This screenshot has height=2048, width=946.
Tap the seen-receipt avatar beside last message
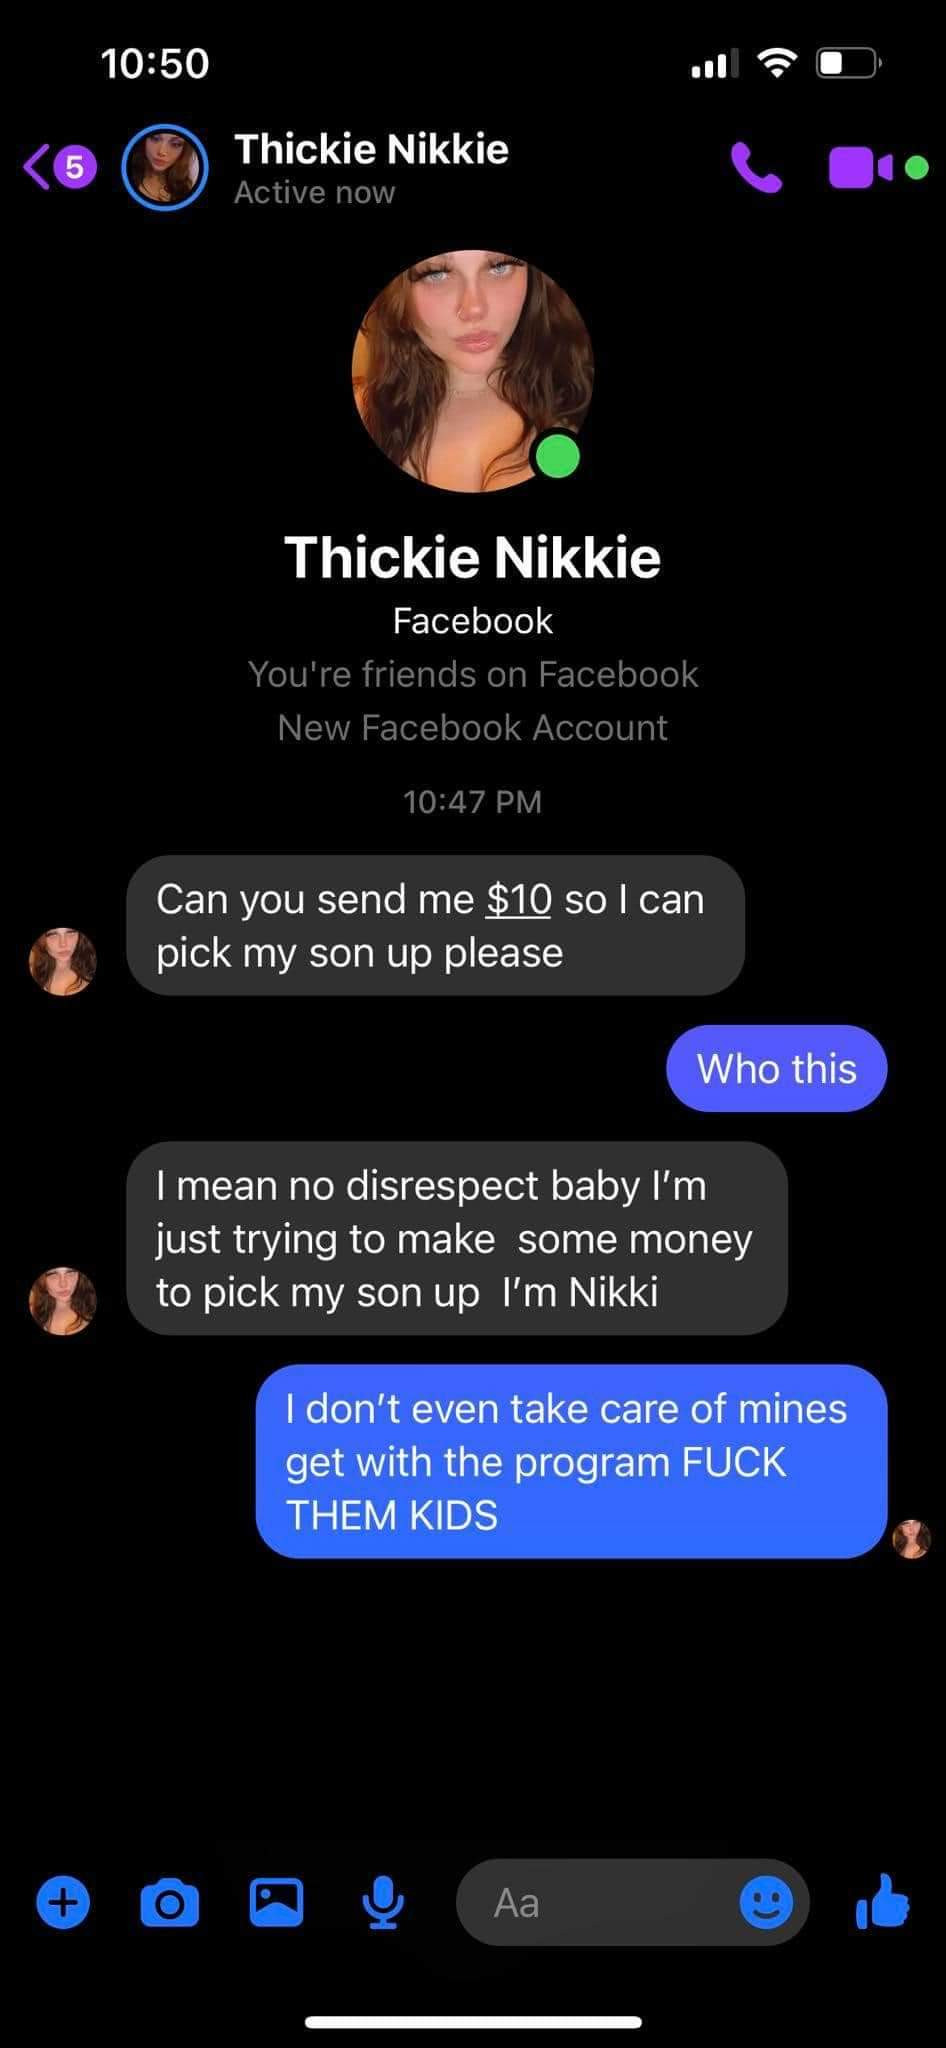(911, 1539)
